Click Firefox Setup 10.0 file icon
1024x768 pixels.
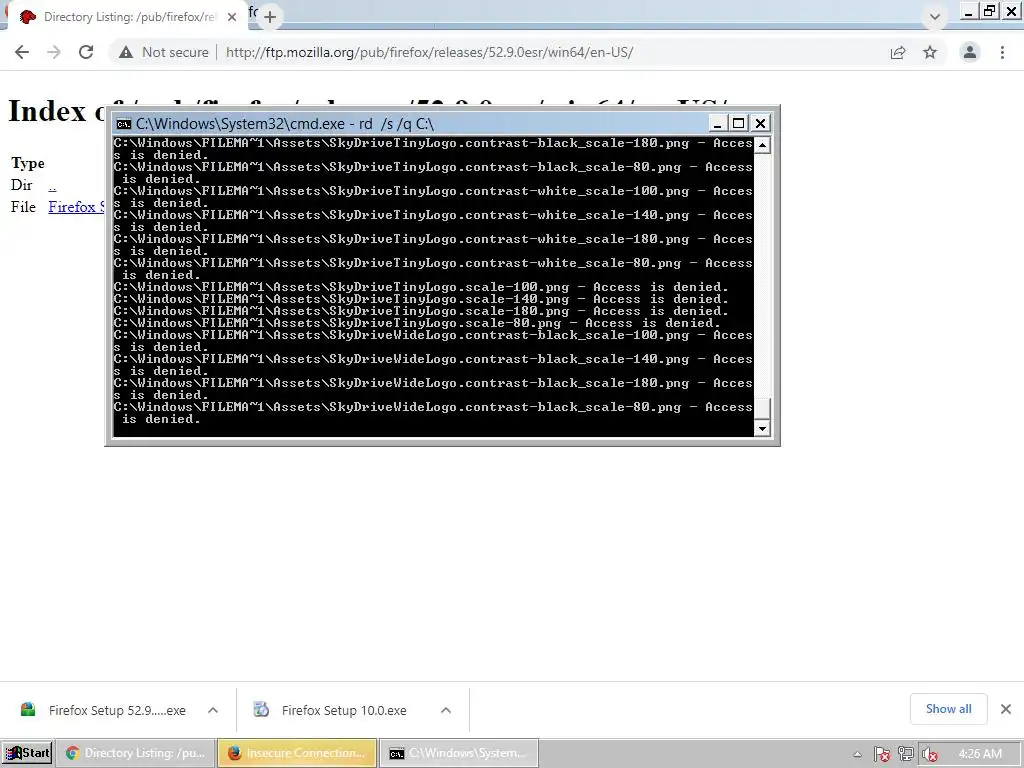tap(261, 709)
